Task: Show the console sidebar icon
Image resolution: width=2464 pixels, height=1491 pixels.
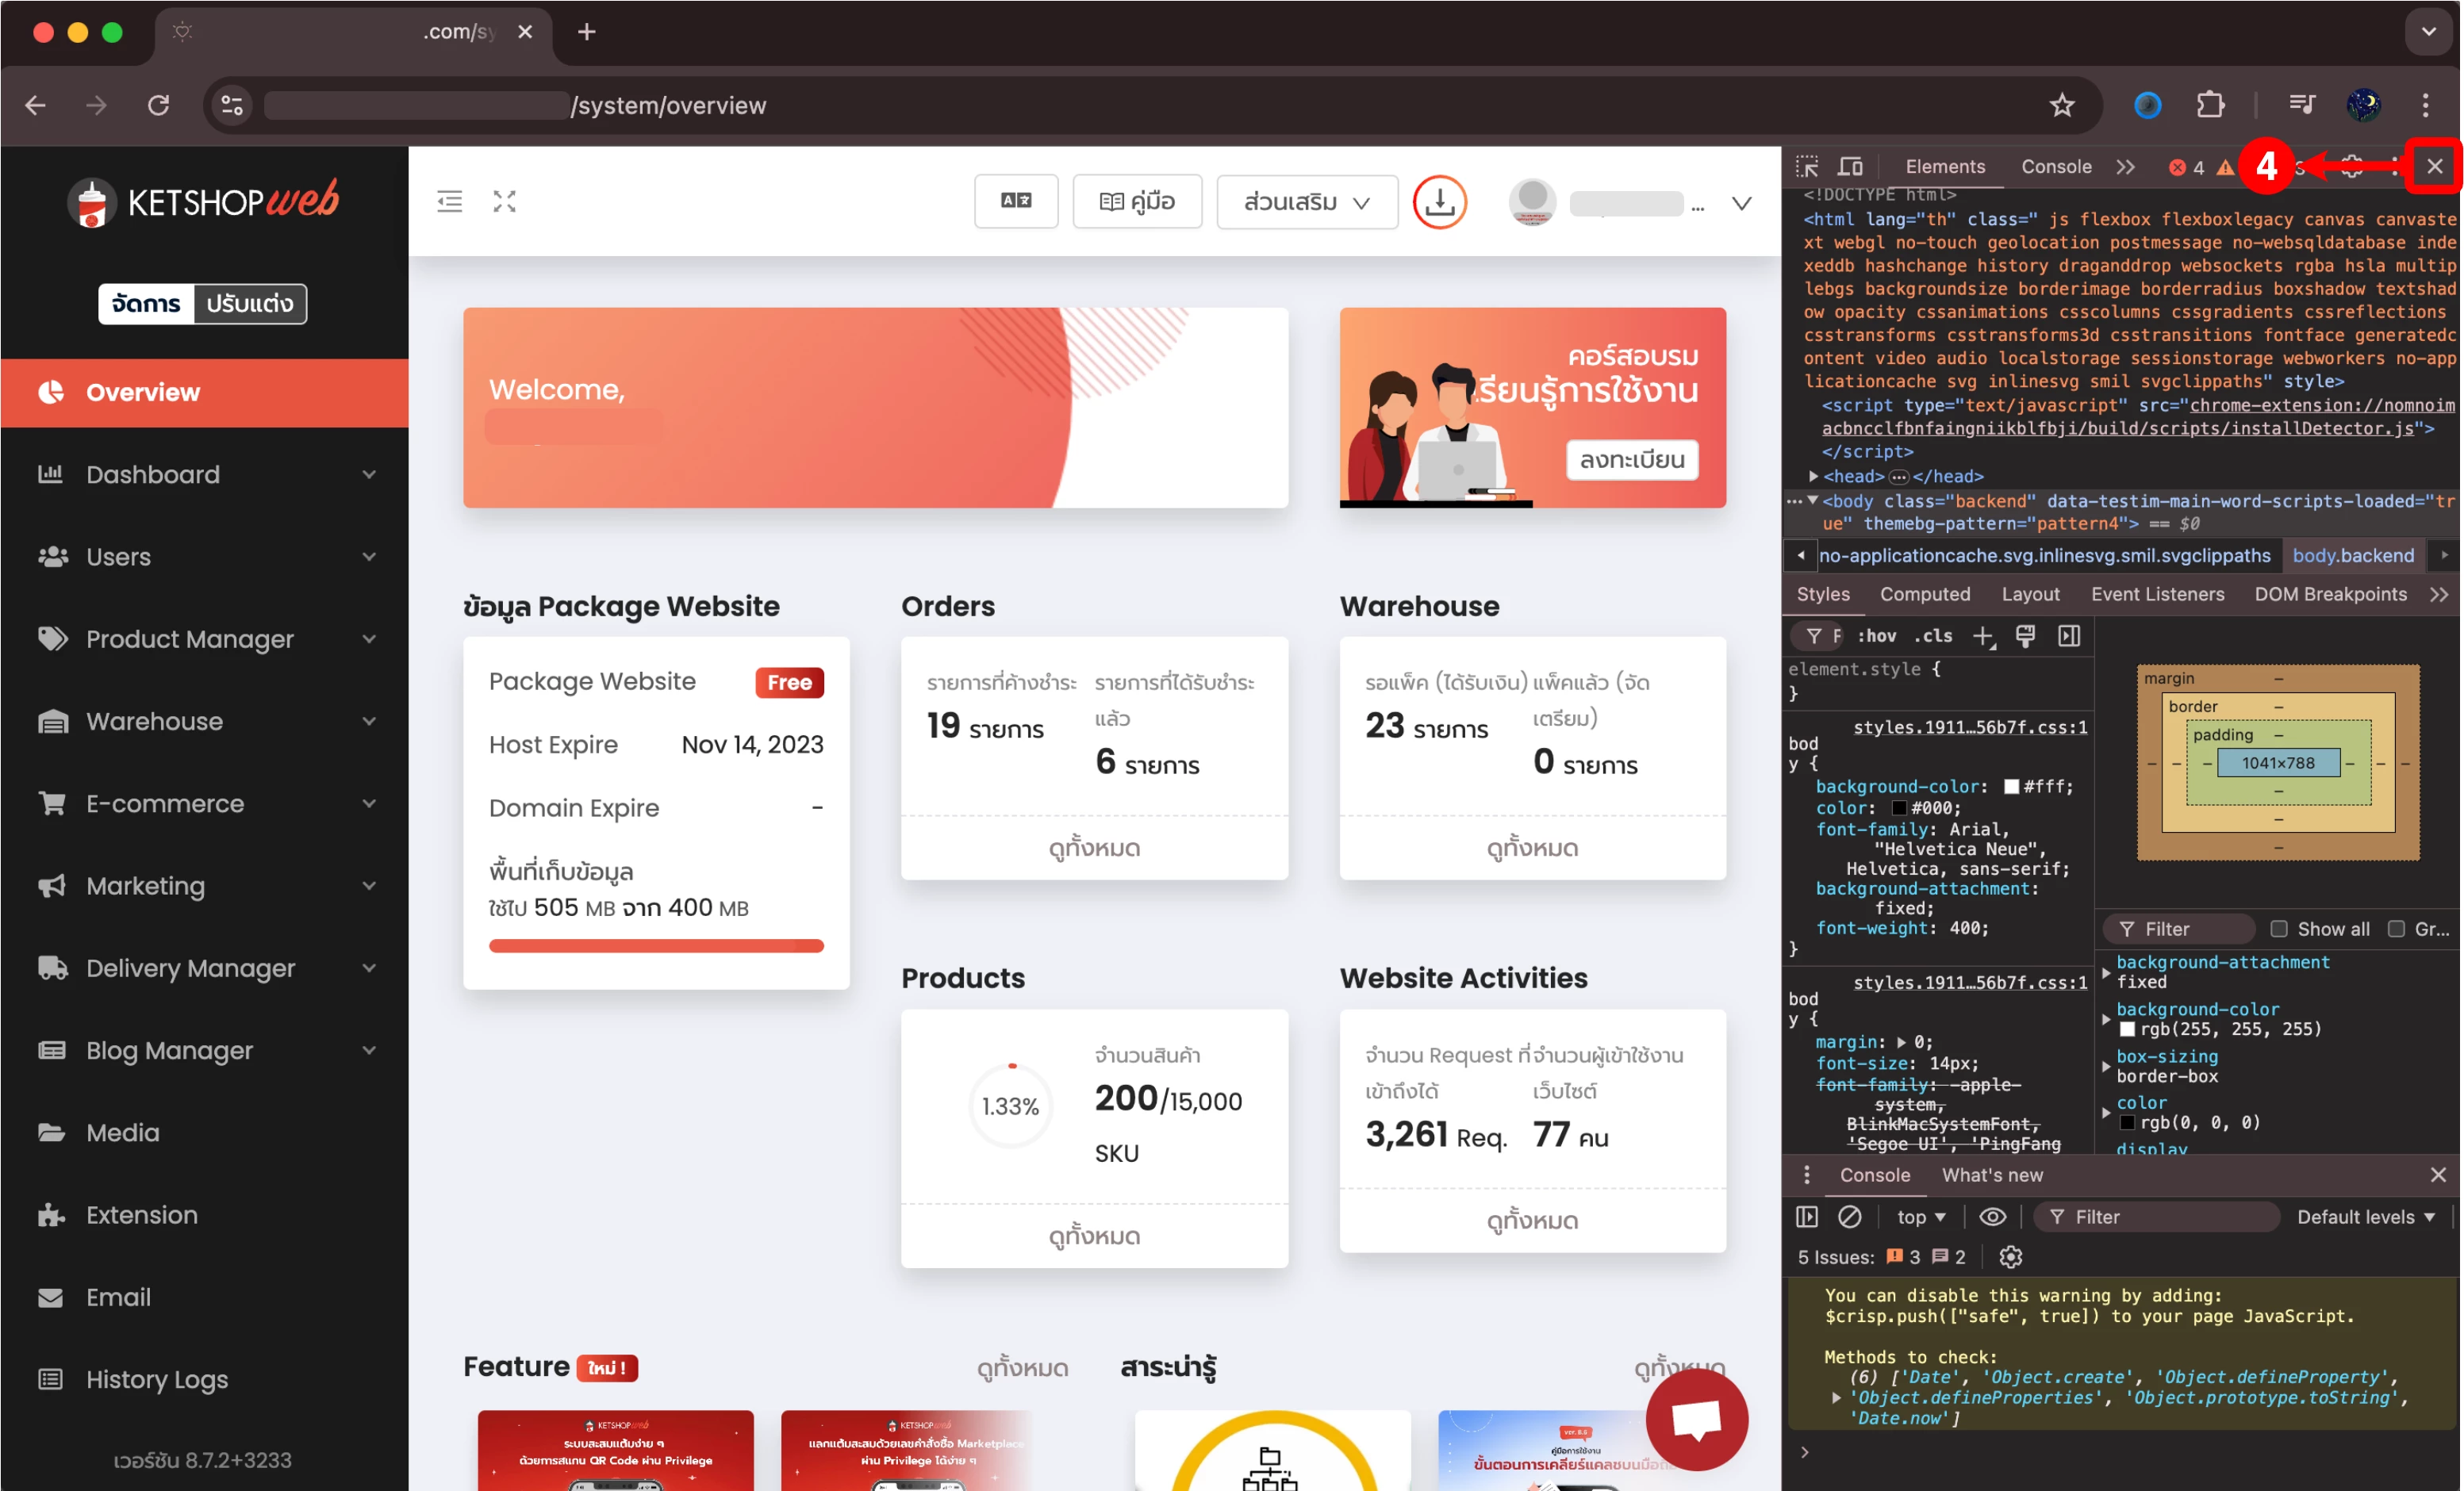Action: pos(1807,1217)
